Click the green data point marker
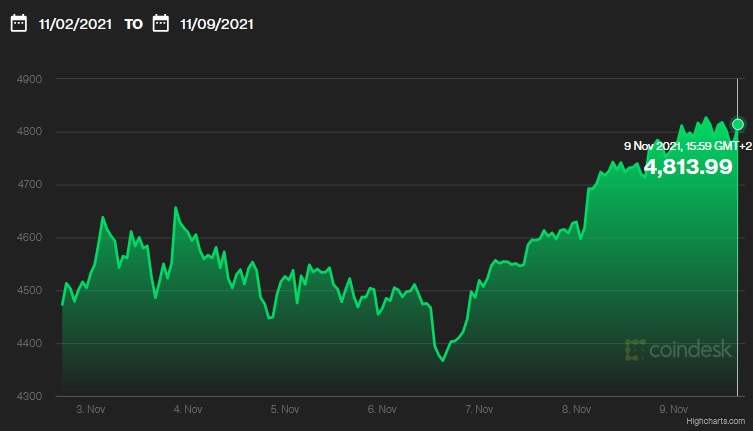753x431 pixels. [x=738, y=124]
